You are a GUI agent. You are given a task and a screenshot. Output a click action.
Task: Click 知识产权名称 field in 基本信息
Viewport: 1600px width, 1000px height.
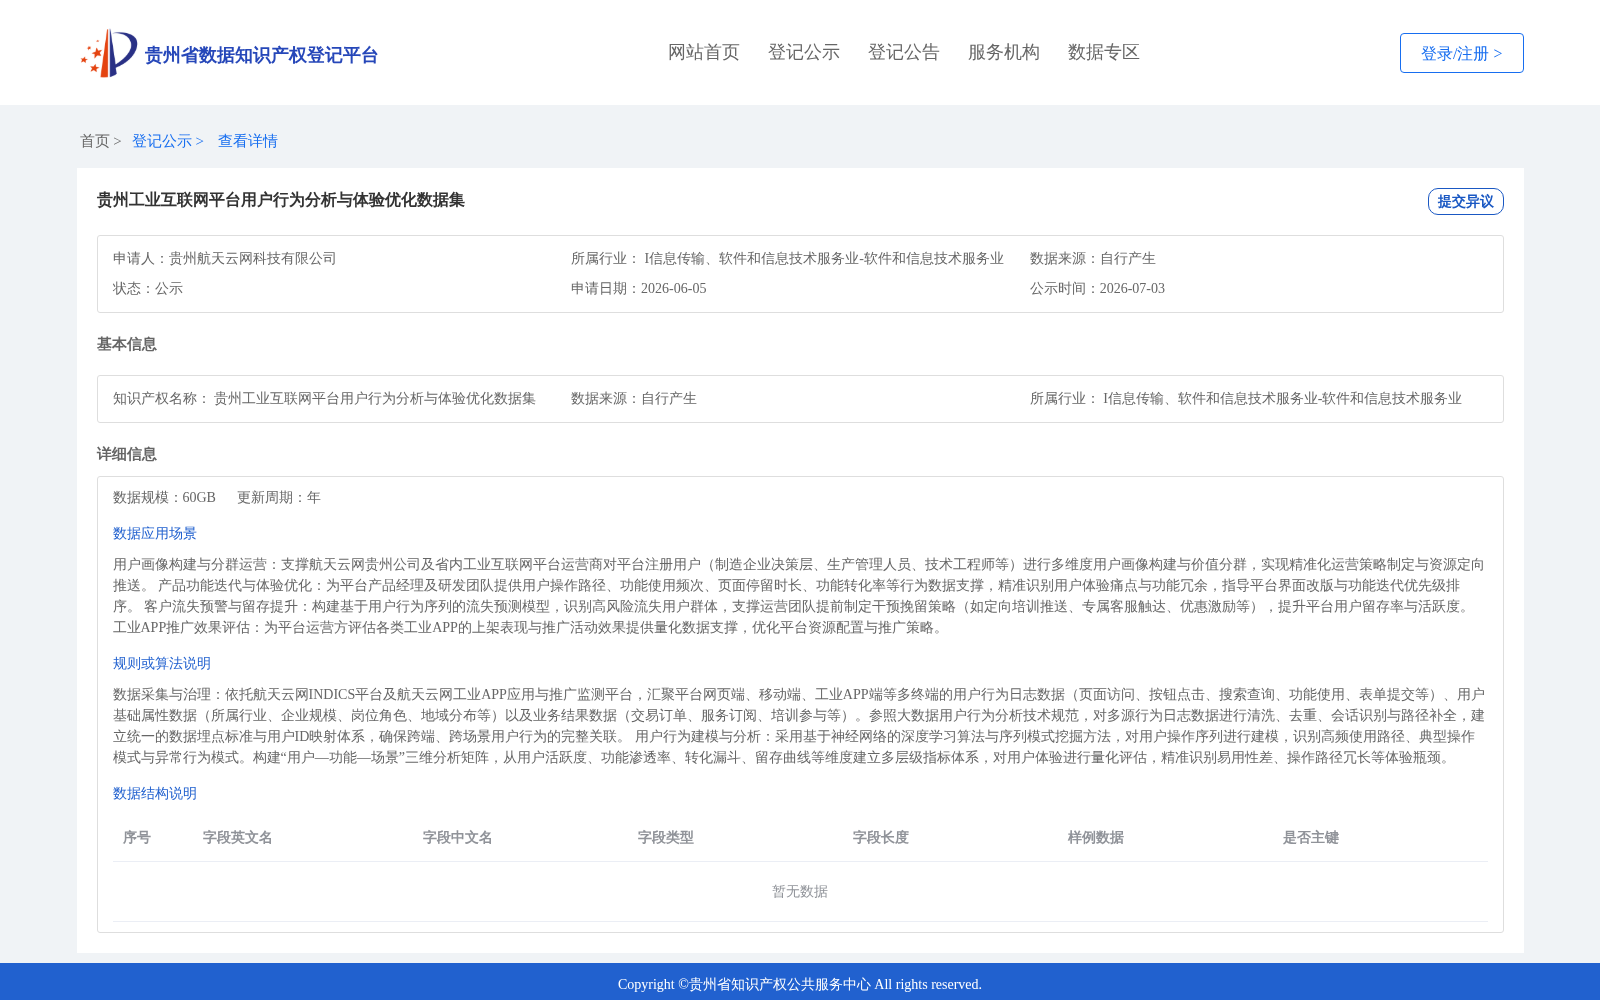[x=325, y=398]
